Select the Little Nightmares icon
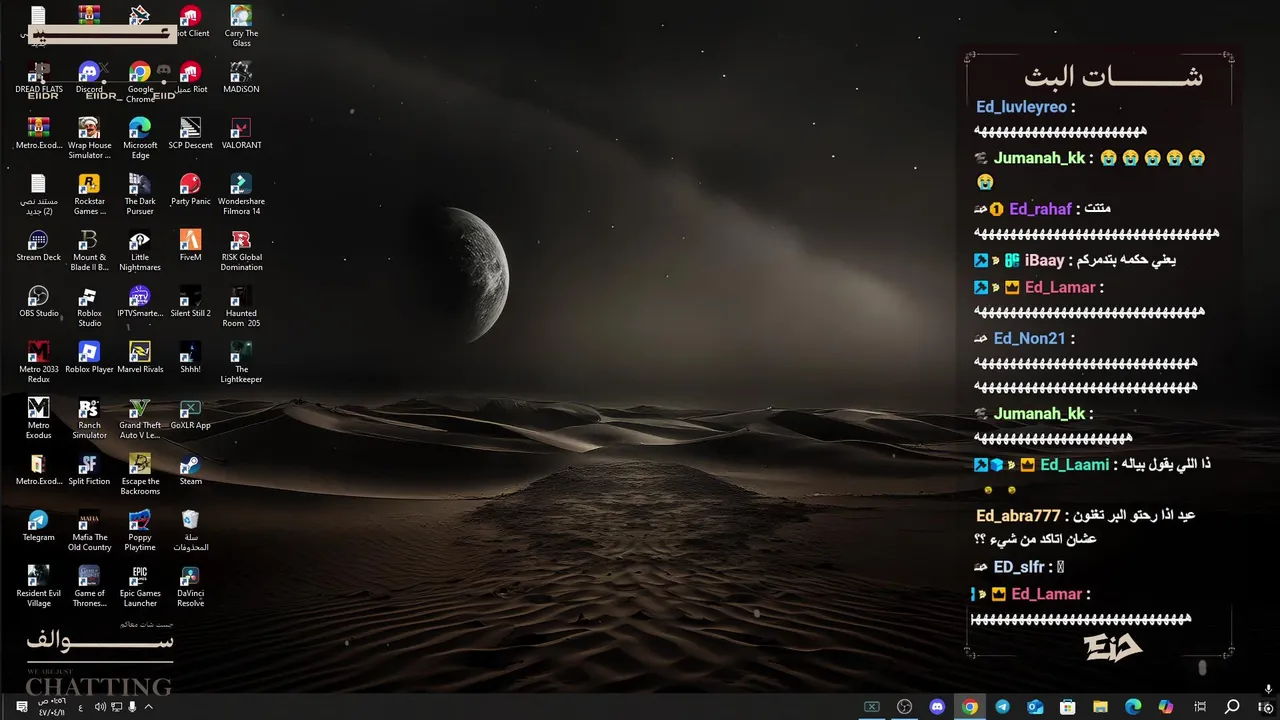 [140, 251]
